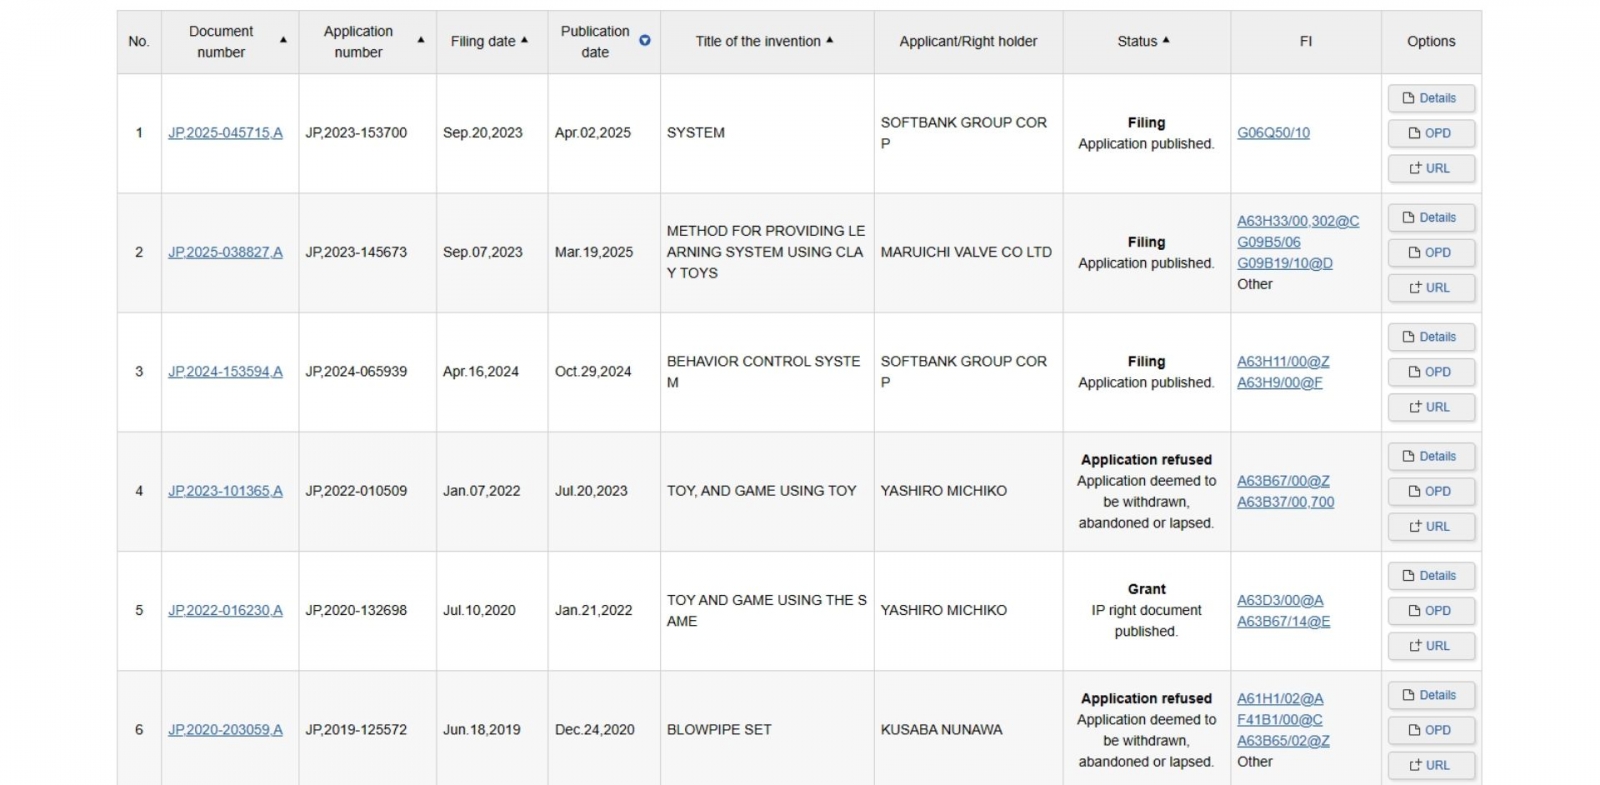Sort by Title of the invention
The height and width of the screenshot is (785, 1600).
pyautogui.click(x=829, y=40)
